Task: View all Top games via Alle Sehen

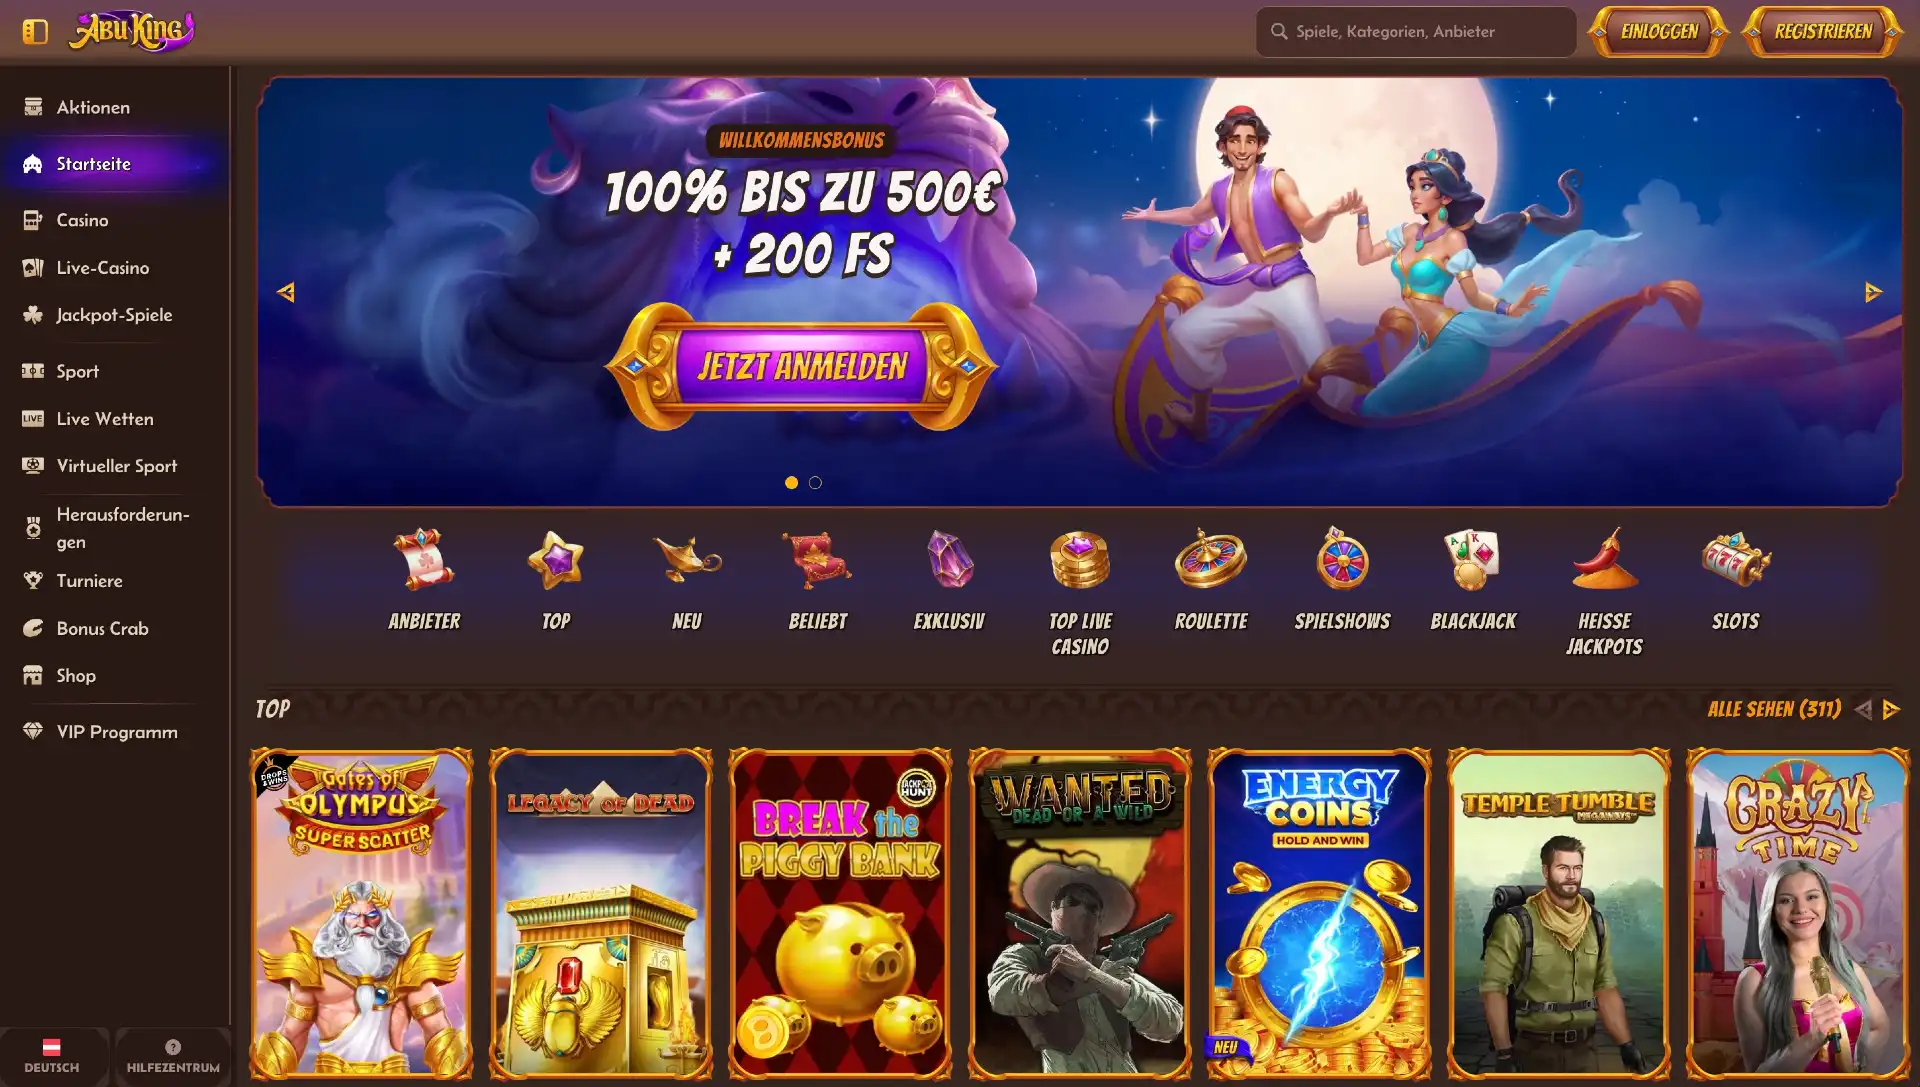Action: 1774,710
